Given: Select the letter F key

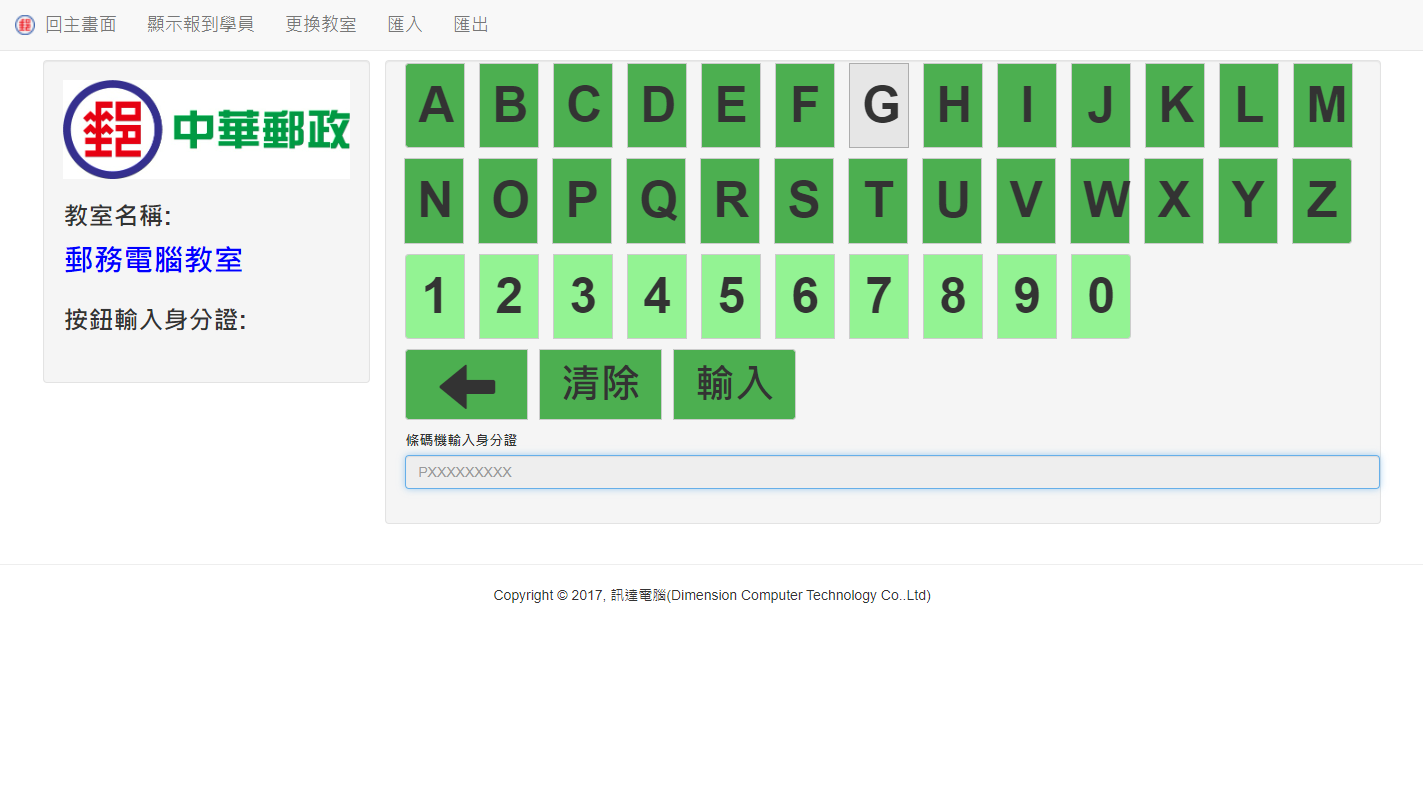Looking at the screenshot, I should coord(805,106).
